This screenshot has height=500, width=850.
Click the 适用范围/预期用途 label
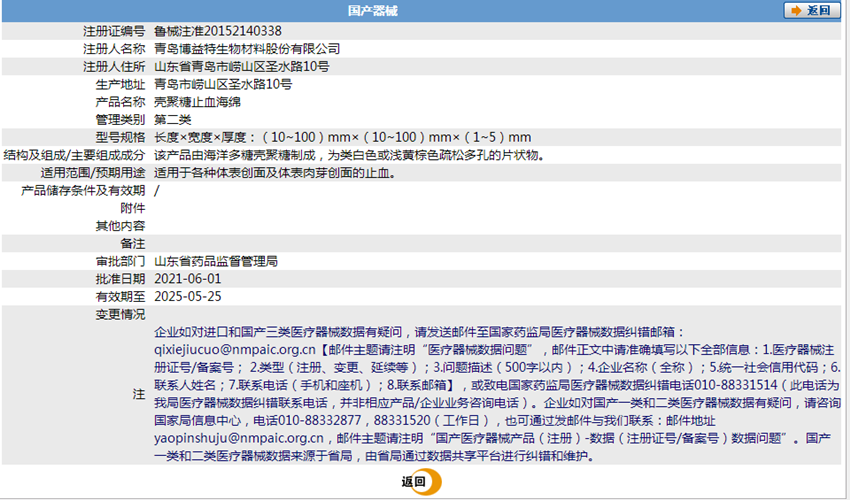(93, 173)
